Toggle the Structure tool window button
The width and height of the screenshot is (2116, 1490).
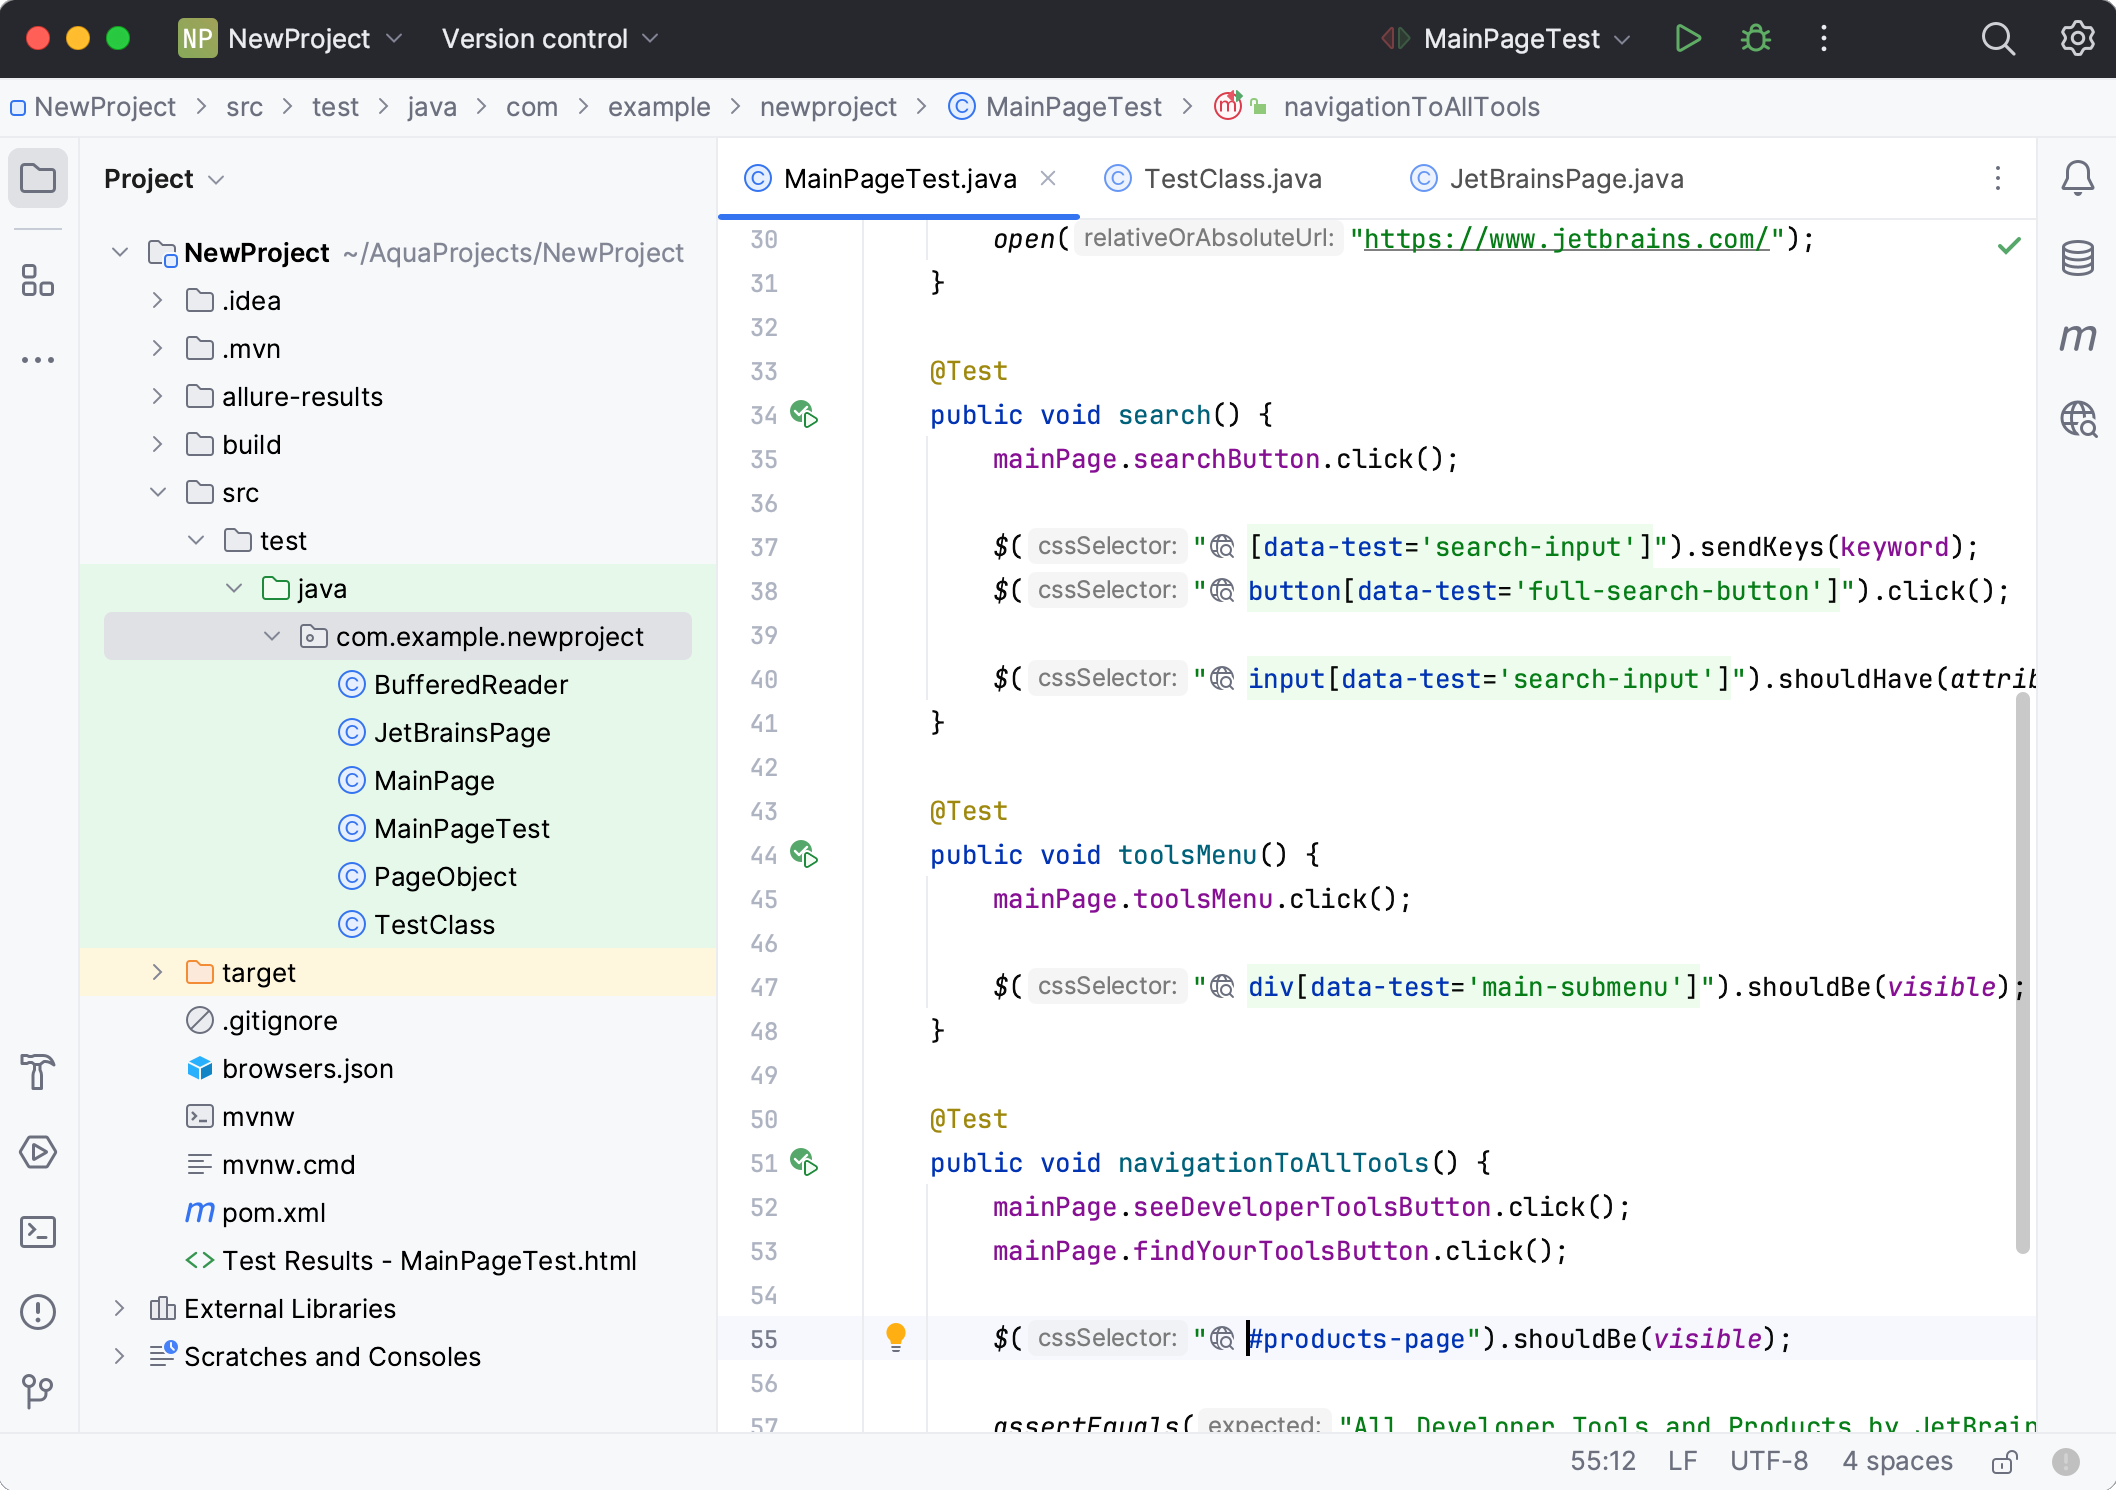click(38, 281)
